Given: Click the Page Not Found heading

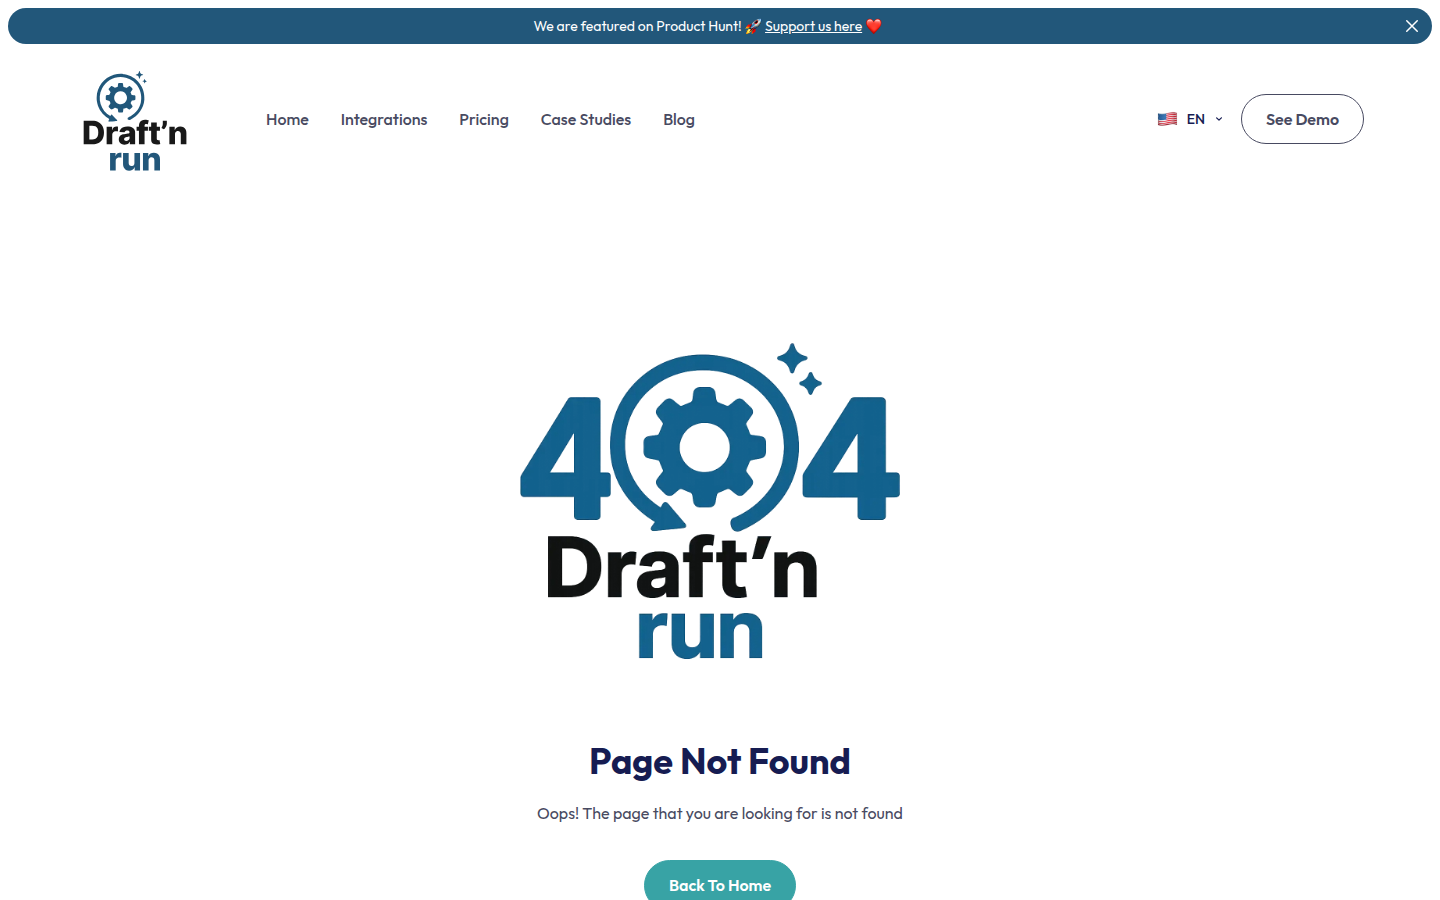Looking at the screenshot, I should point(720,762).
